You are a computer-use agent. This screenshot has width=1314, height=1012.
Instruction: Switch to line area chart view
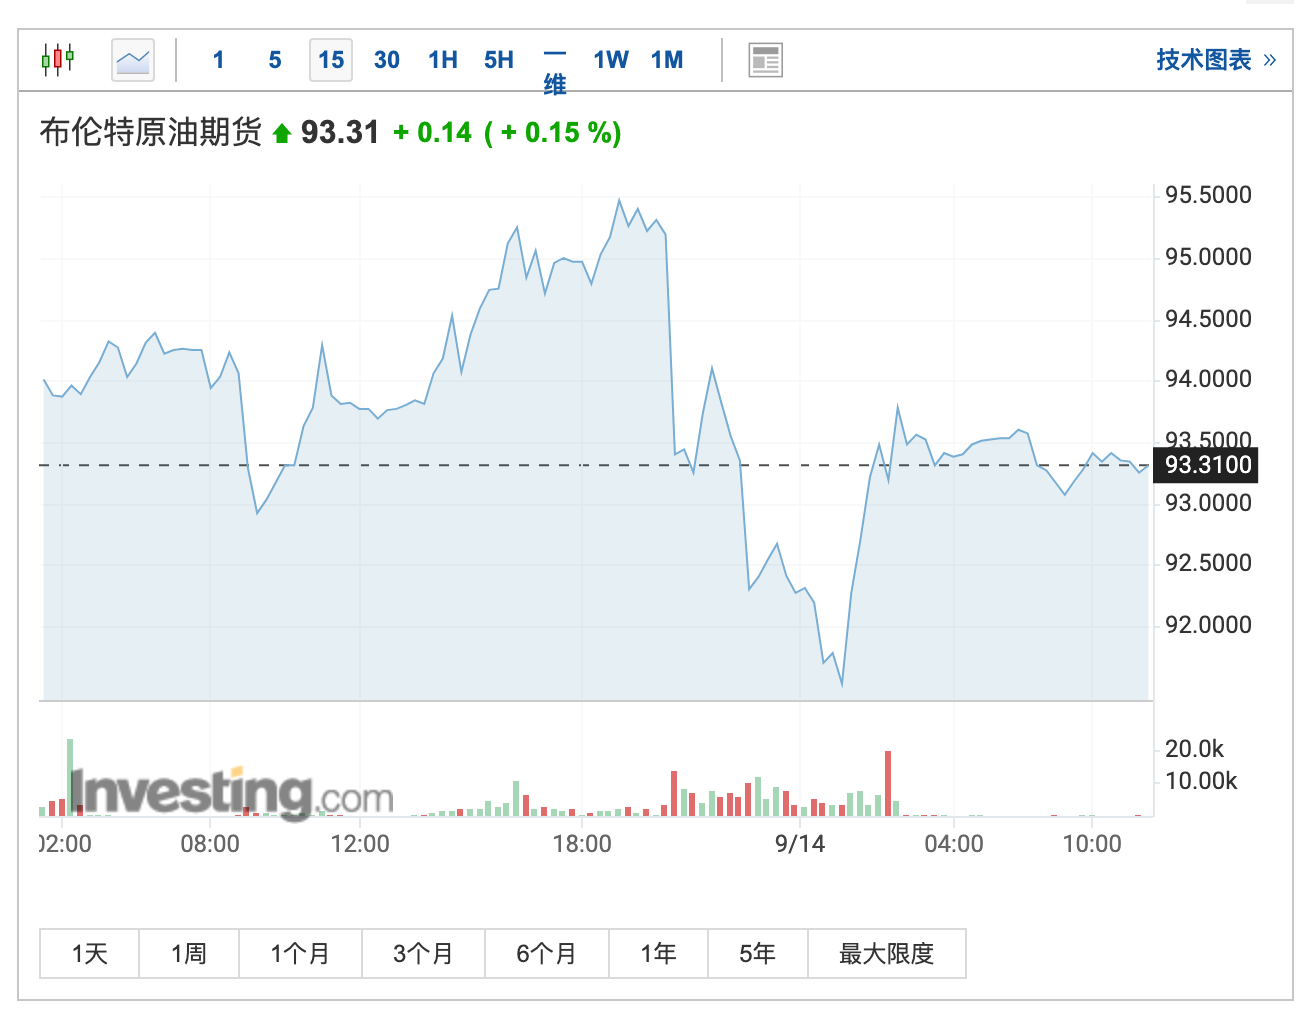coord(132,59)
